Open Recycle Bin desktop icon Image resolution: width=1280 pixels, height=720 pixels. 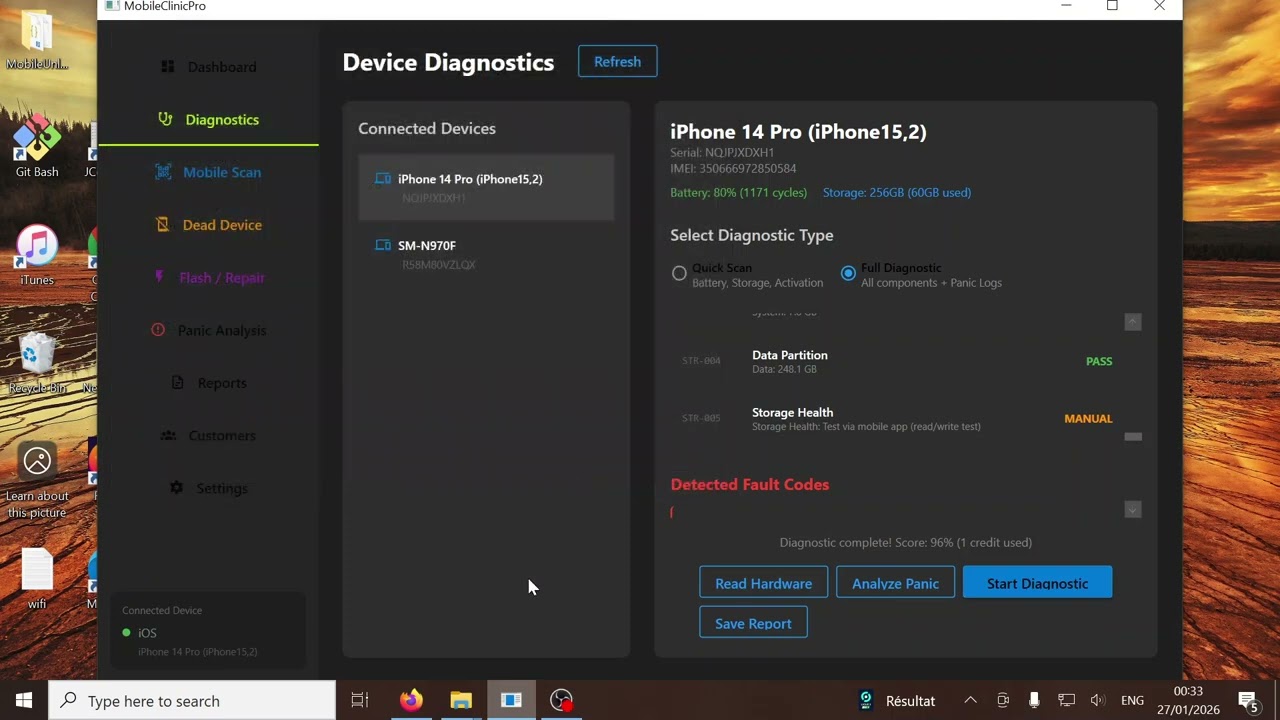click(x=37, y=364)
